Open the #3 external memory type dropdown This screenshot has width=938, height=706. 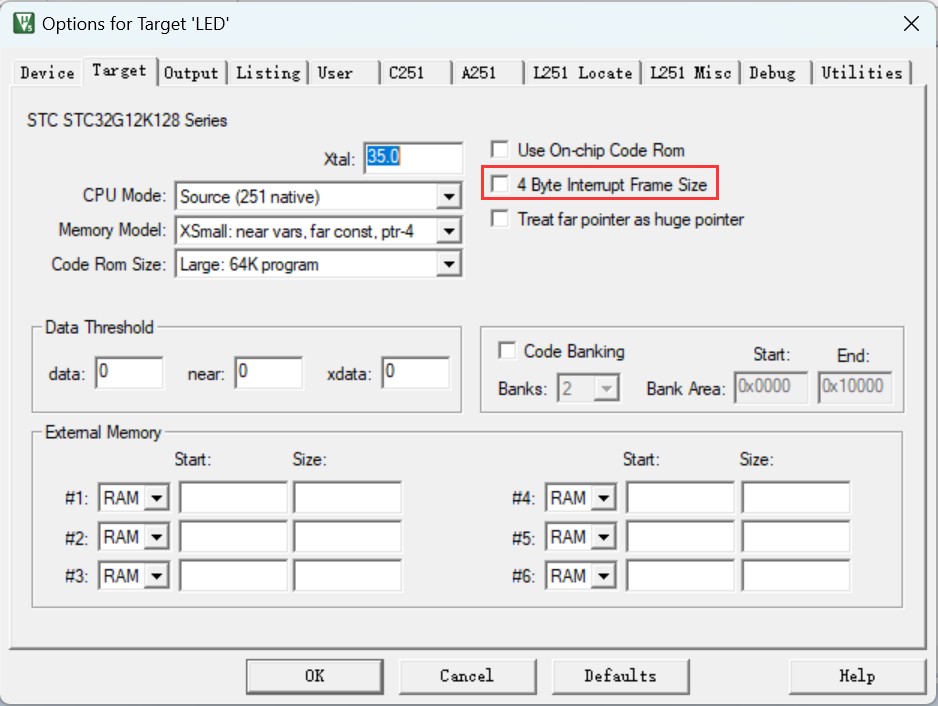[157, 576]
